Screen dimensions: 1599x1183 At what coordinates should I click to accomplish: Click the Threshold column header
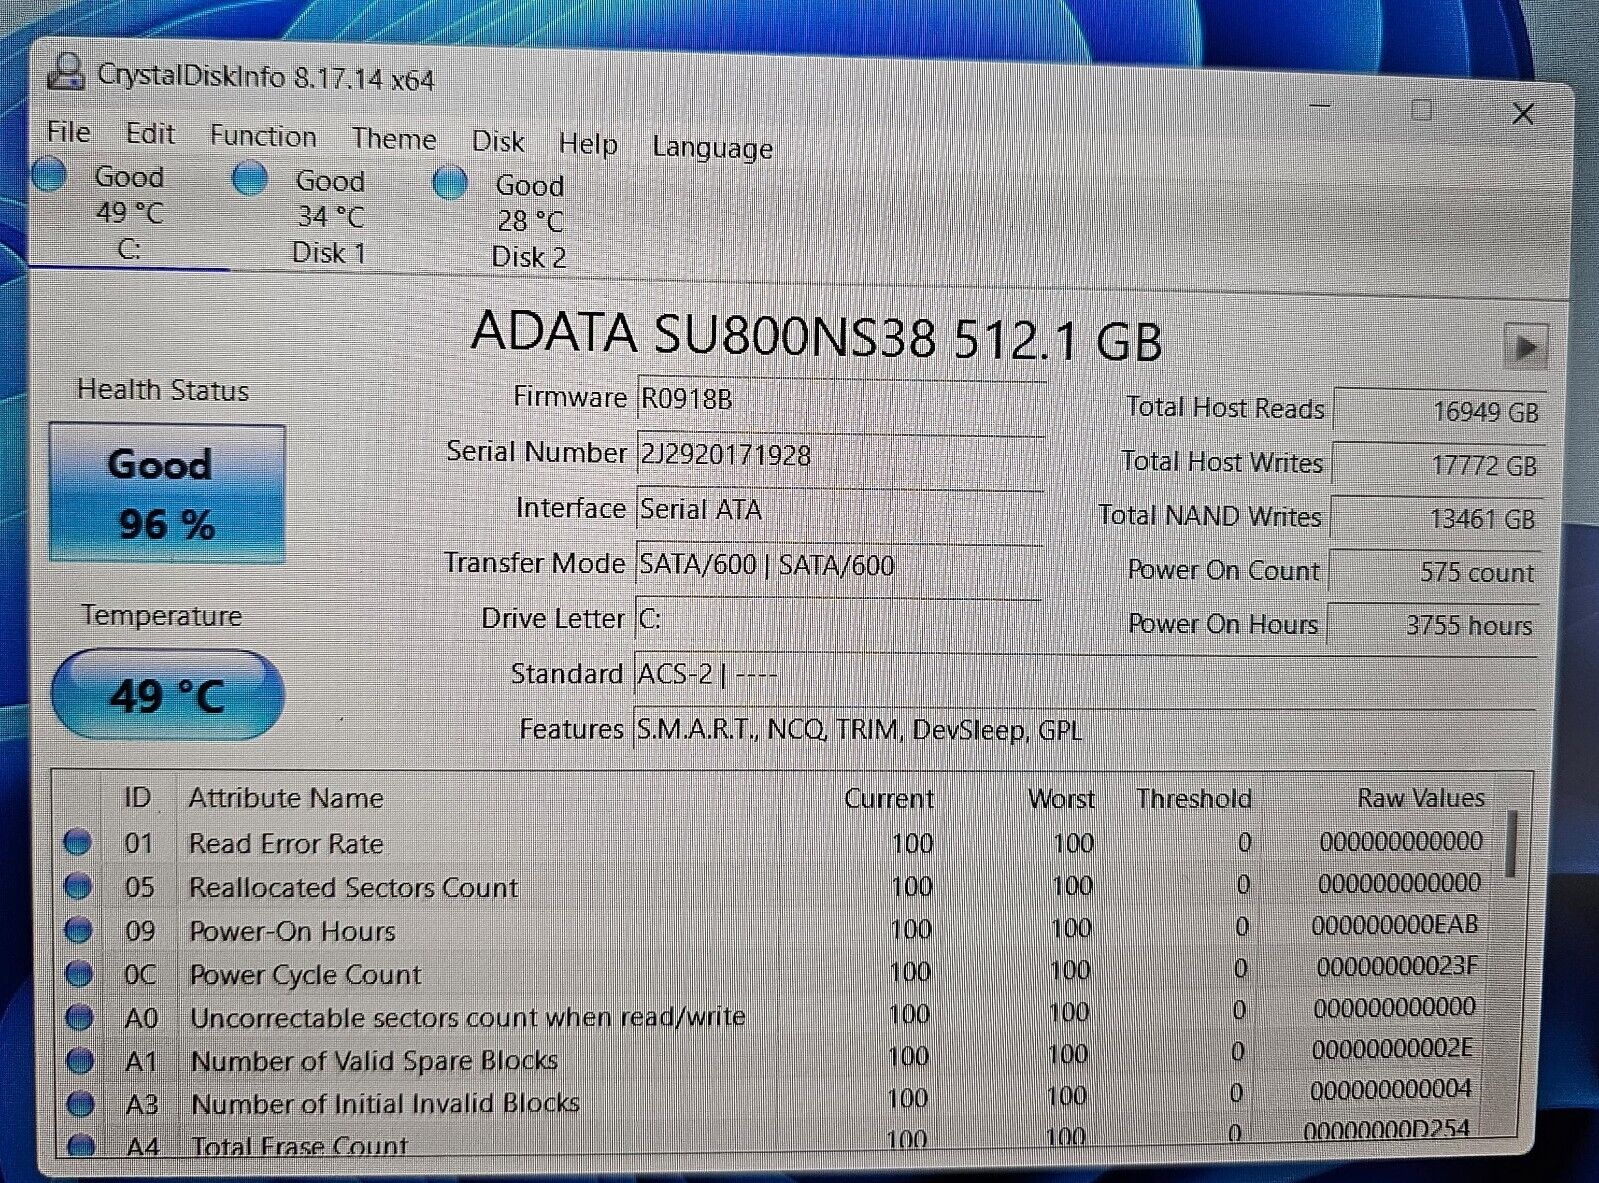[x=1194, y=798]
